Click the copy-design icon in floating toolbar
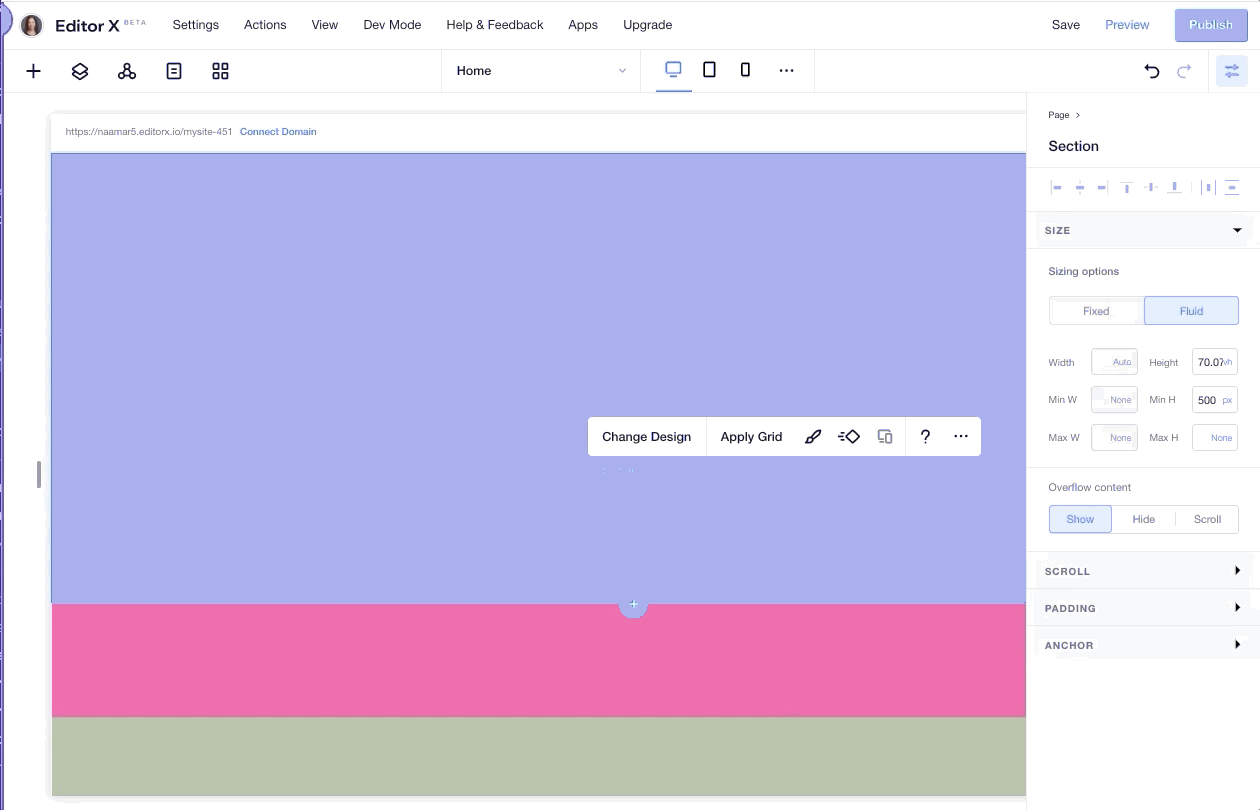The width and height of the screenshot is (1260, 810). coord(885,437)
